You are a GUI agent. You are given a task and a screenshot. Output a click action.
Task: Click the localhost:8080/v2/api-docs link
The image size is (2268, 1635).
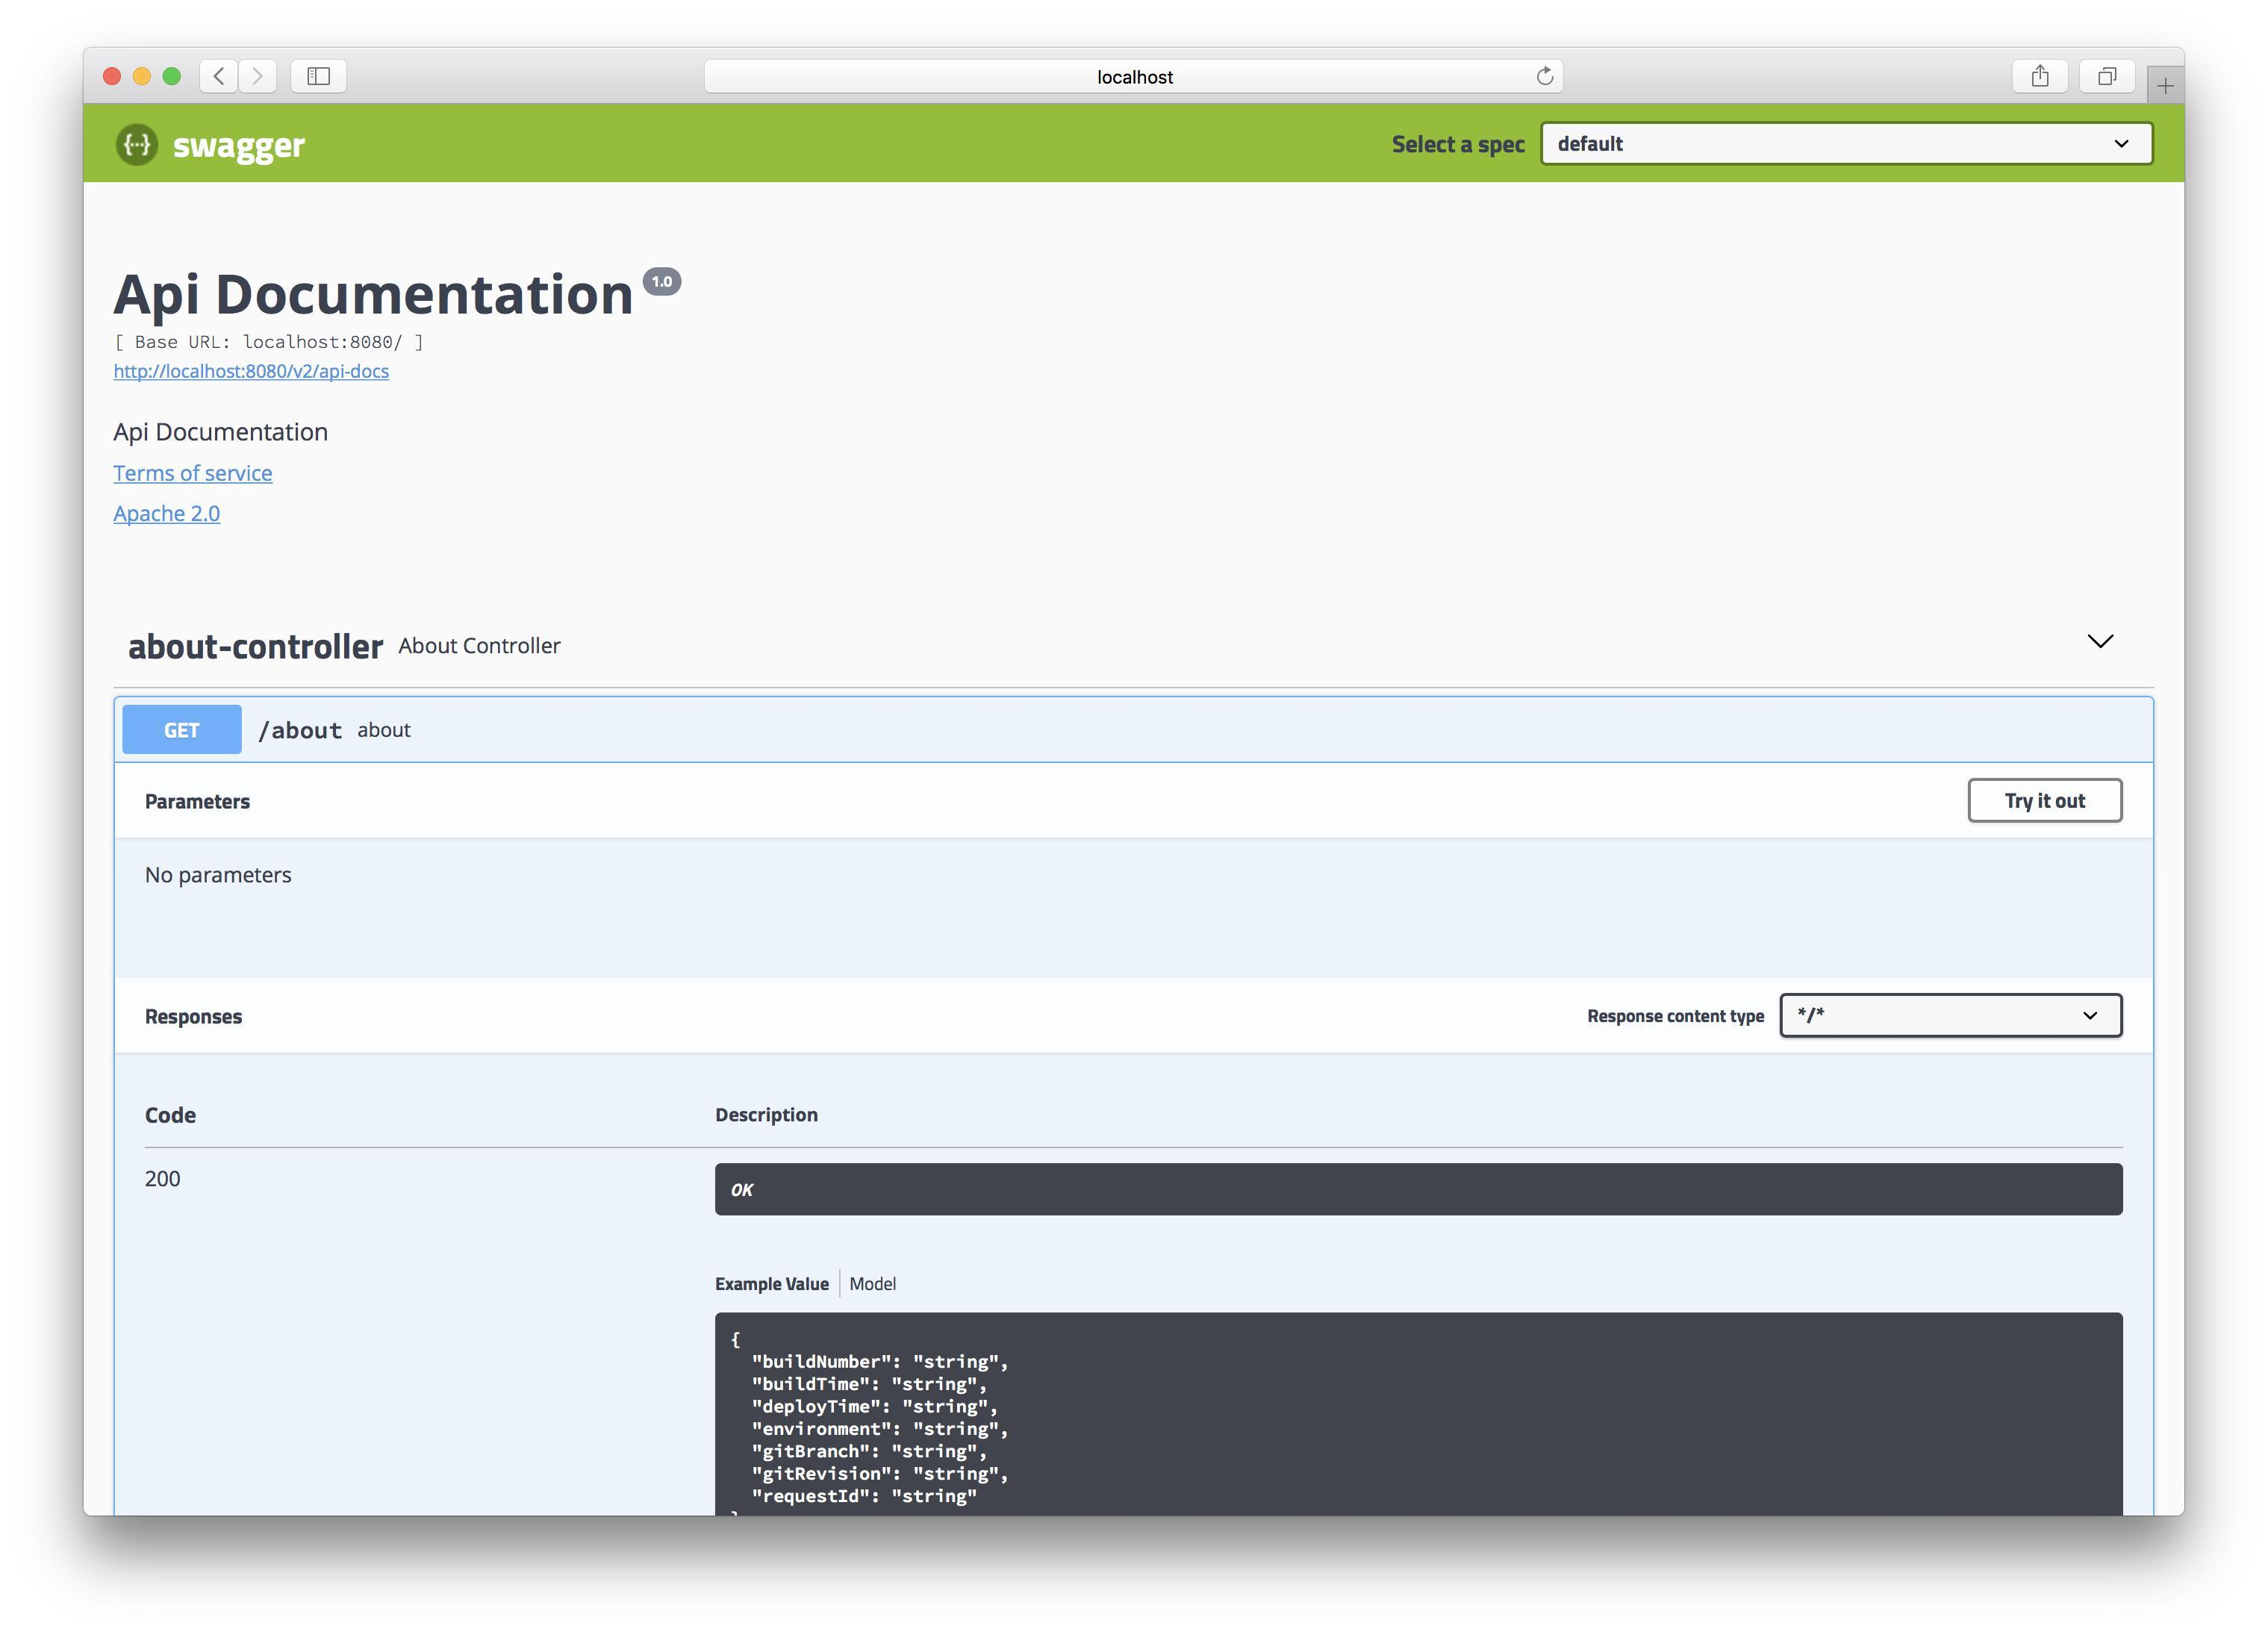(x=250, y=371)
